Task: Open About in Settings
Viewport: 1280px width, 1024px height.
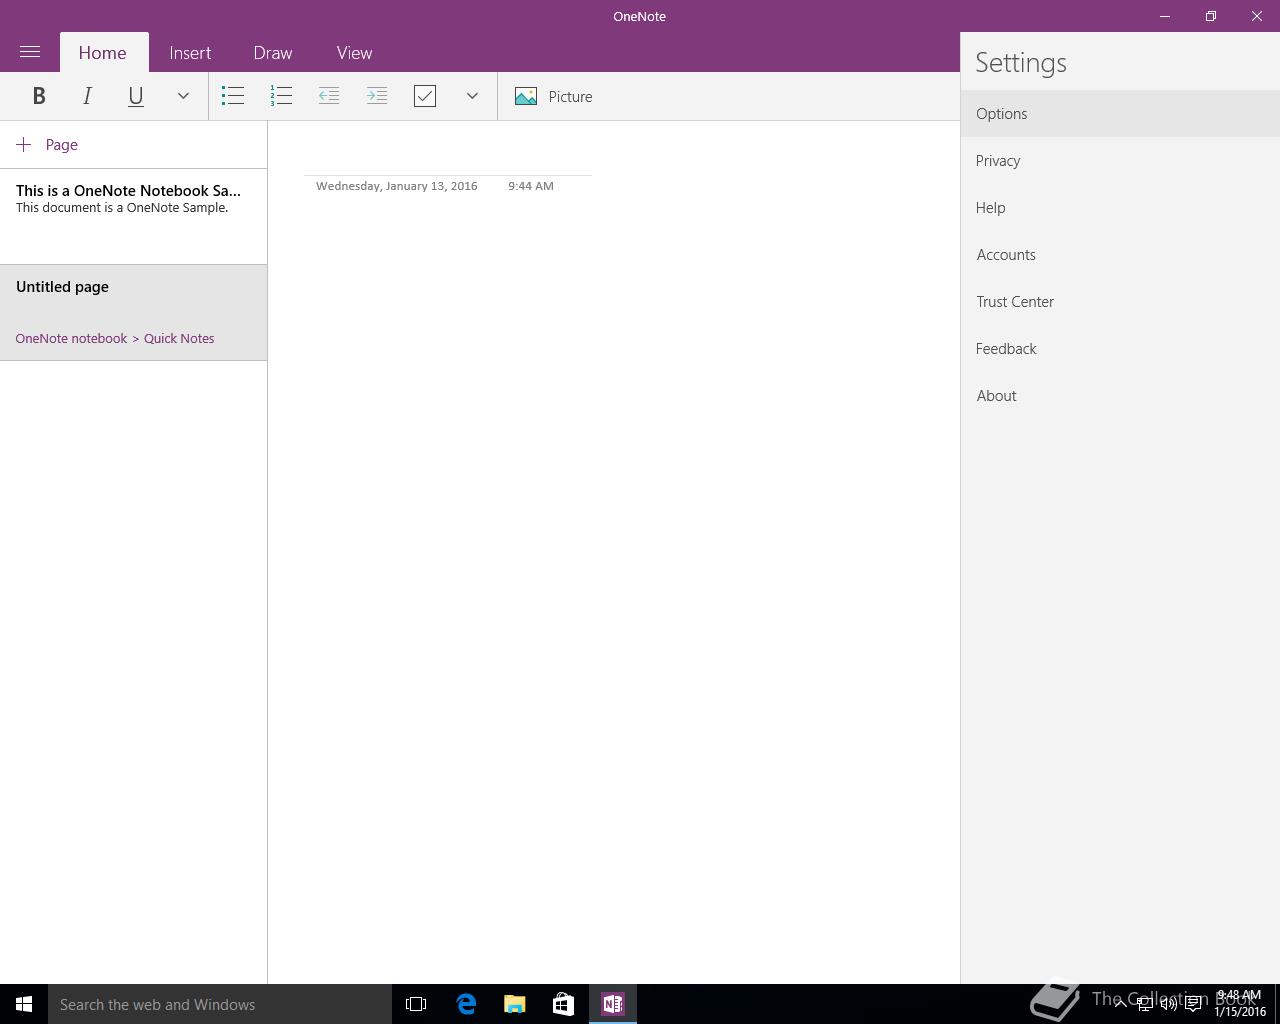Action: pos(1120,395)
